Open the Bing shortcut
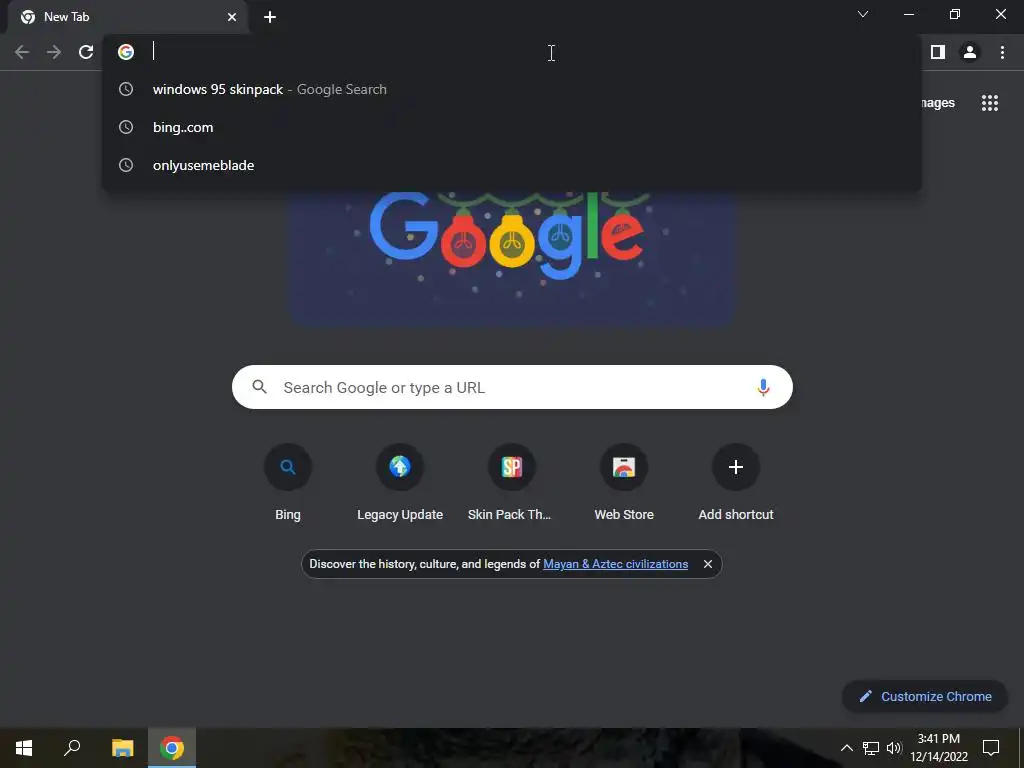 (288, 483)
